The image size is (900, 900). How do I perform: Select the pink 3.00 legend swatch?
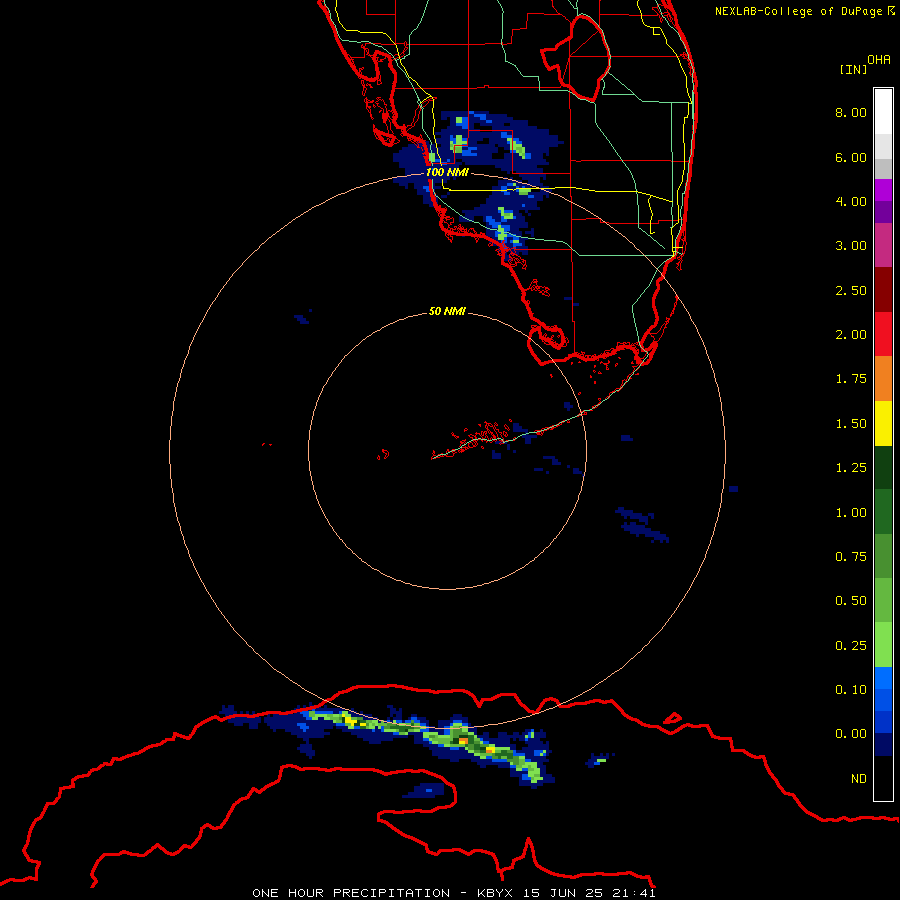pos(883,245)
